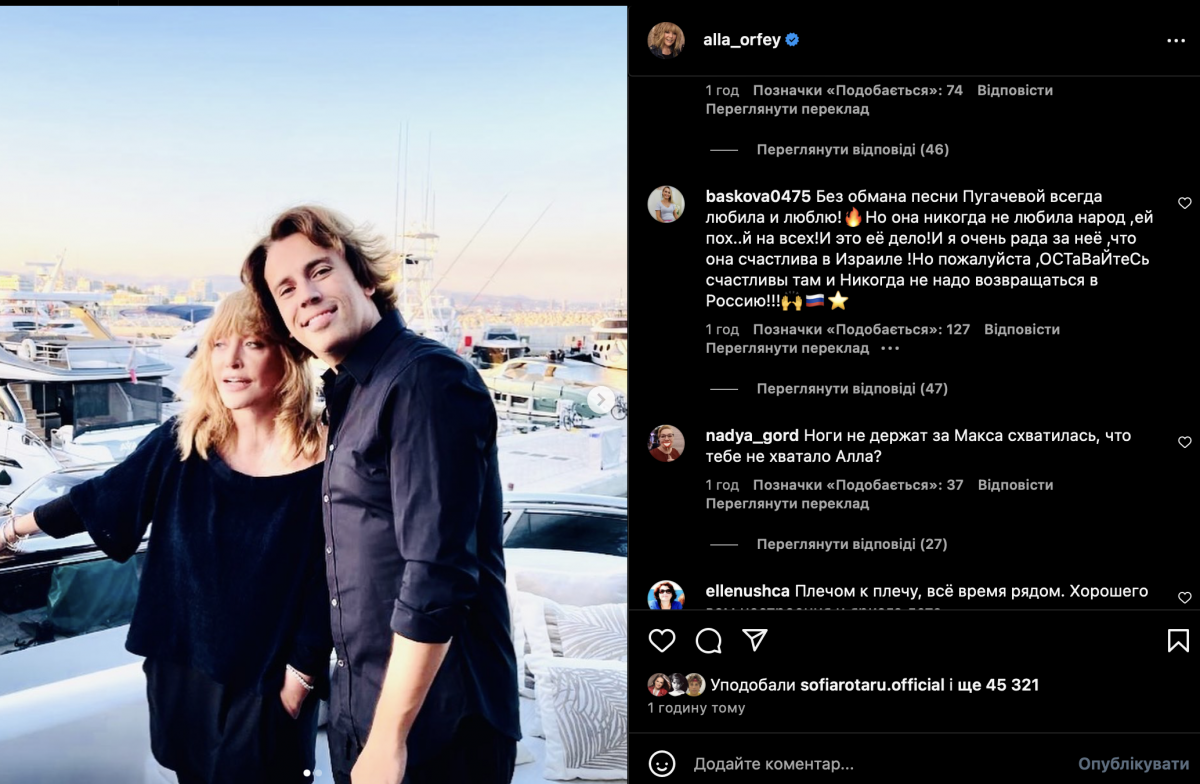Like nadya_gord's comment
Screen dimensions: 1200x784
(1185, 442)
